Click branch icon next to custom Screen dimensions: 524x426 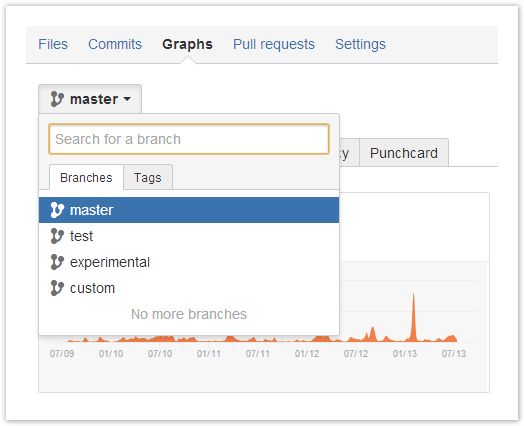pyautogui.click(x=57, y=288)
